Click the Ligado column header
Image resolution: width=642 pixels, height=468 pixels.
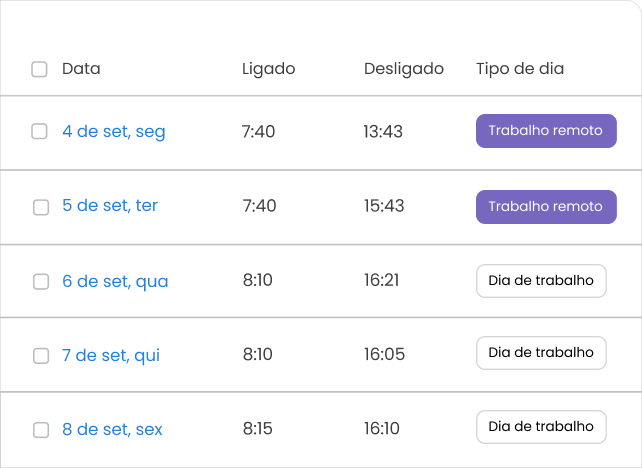point(268,69)
